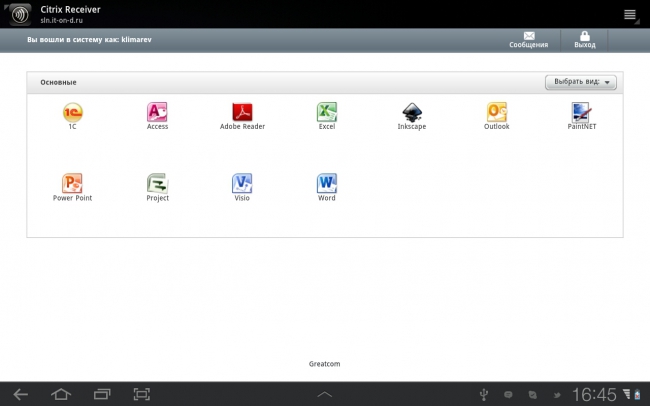Go to the Android home screen

click(x=61, y=394)
